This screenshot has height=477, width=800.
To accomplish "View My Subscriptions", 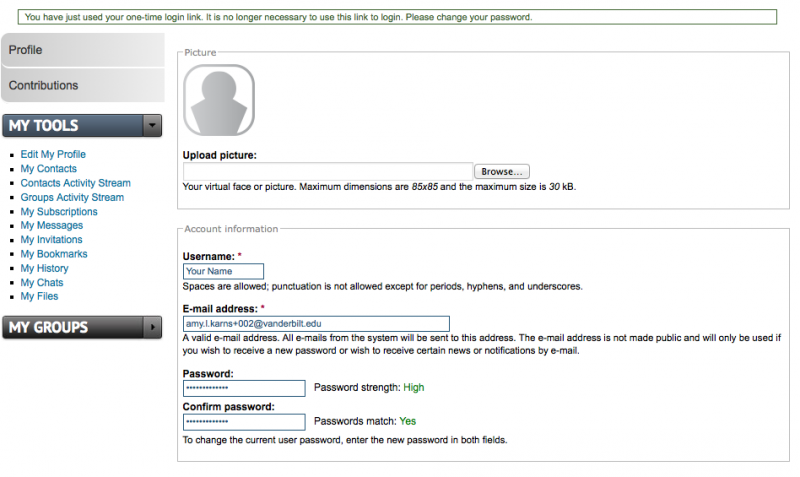I will (59, 212).
